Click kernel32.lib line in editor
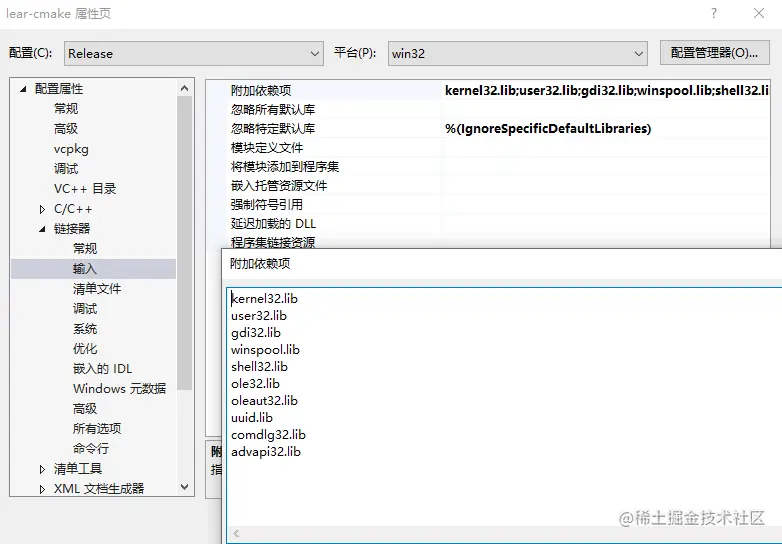This screenshot has height=544, width=782. tap(264, 299)
